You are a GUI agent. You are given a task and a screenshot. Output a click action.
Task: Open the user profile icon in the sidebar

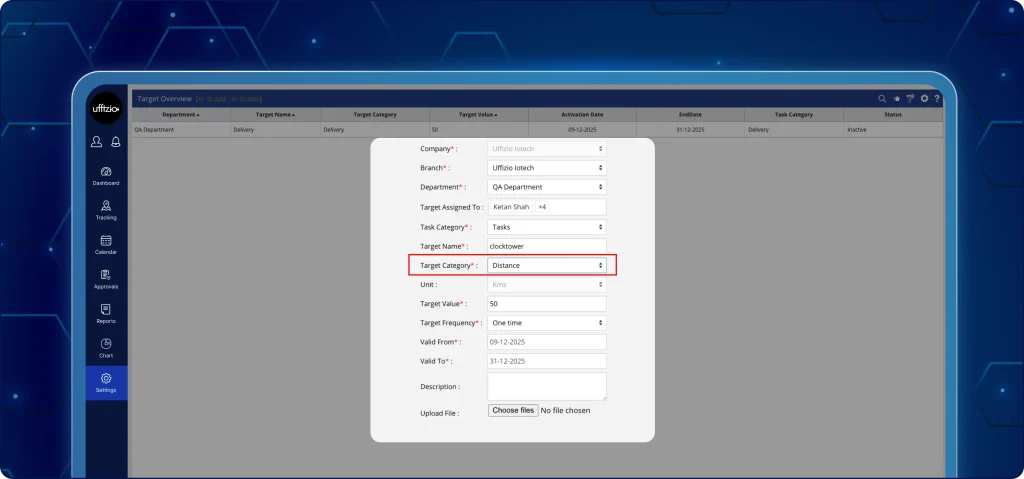97,142
